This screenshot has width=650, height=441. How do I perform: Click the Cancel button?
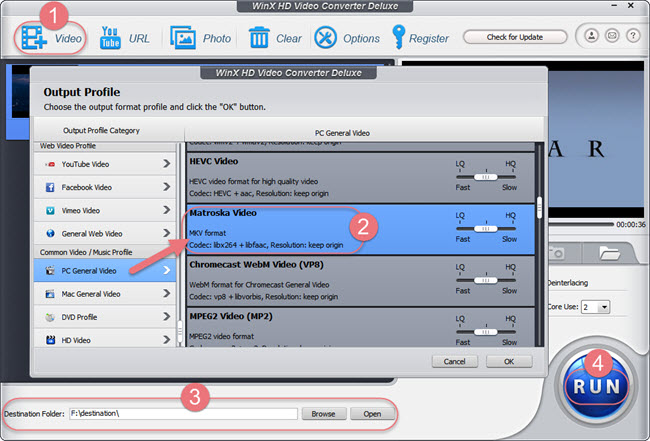click(x=454, y=361)
